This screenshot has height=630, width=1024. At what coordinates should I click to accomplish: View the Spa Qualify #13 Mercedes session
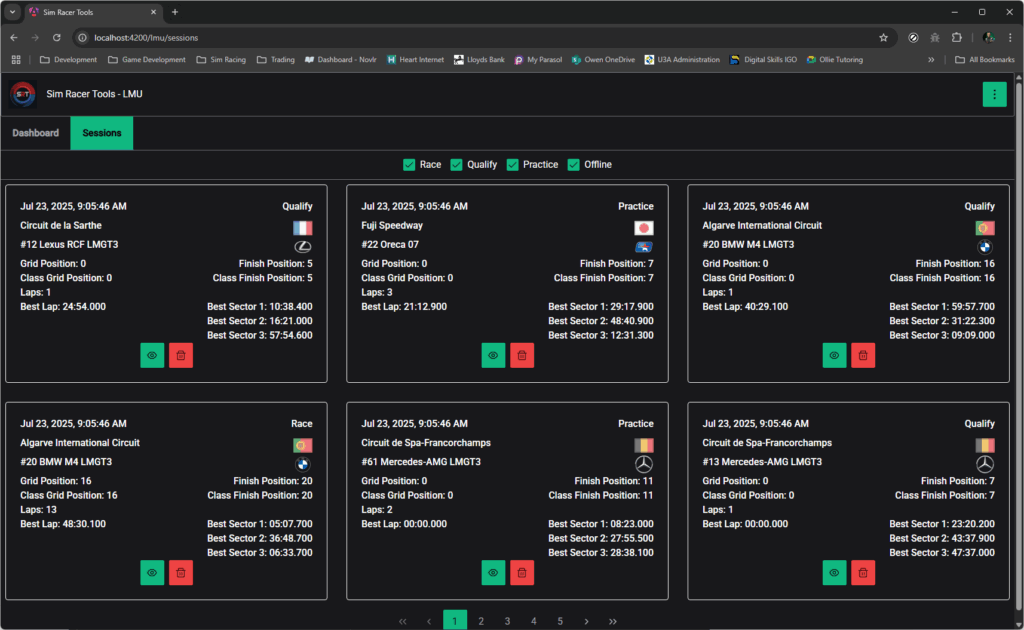pos(834,573)
